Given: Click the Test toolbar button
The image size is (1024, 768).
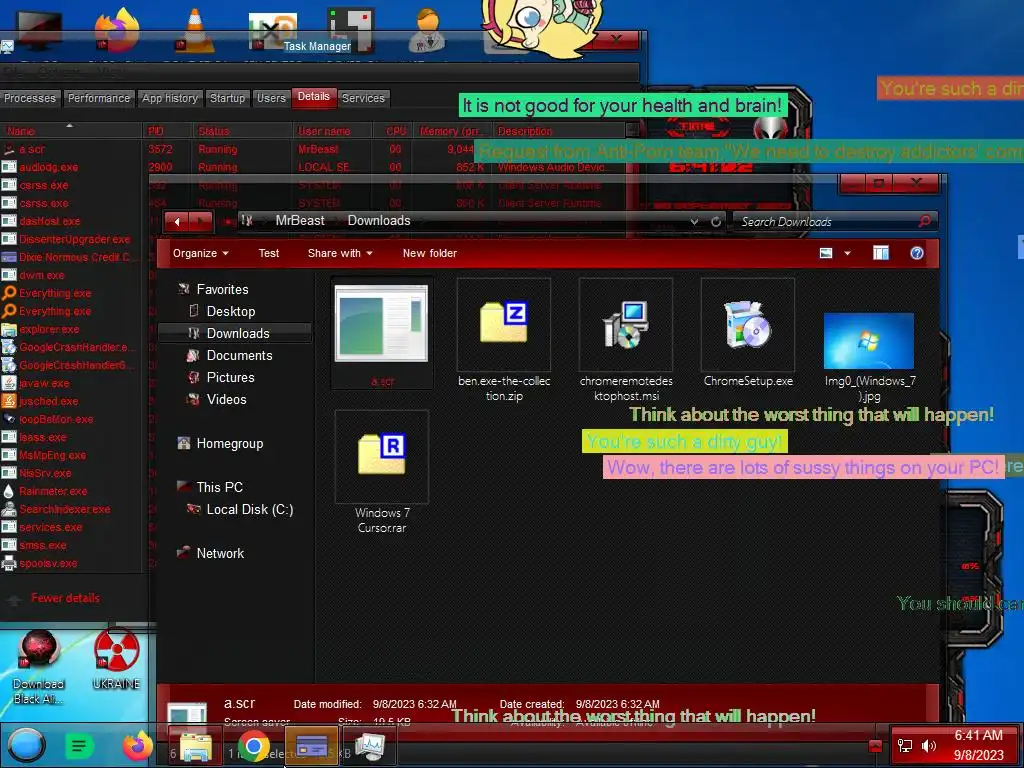Looking at the screenshot, I should coord(268,253).
